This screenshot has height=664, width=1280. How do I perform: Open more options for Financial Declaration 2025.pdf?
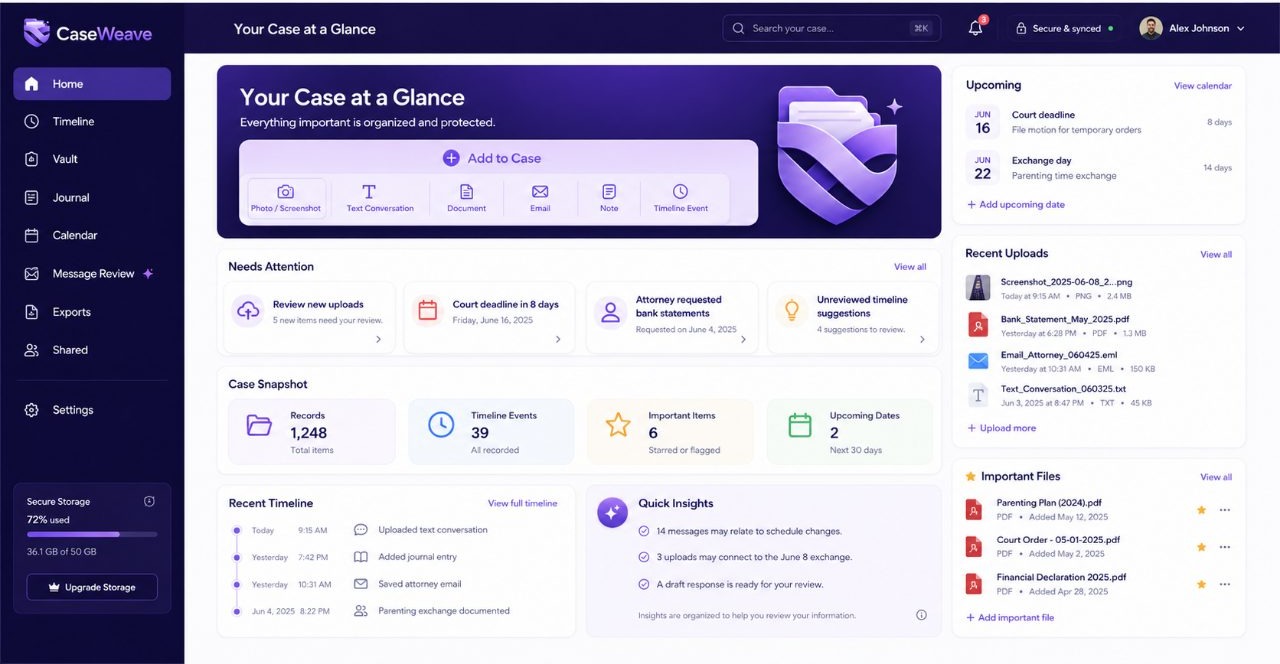point(1225,584)
